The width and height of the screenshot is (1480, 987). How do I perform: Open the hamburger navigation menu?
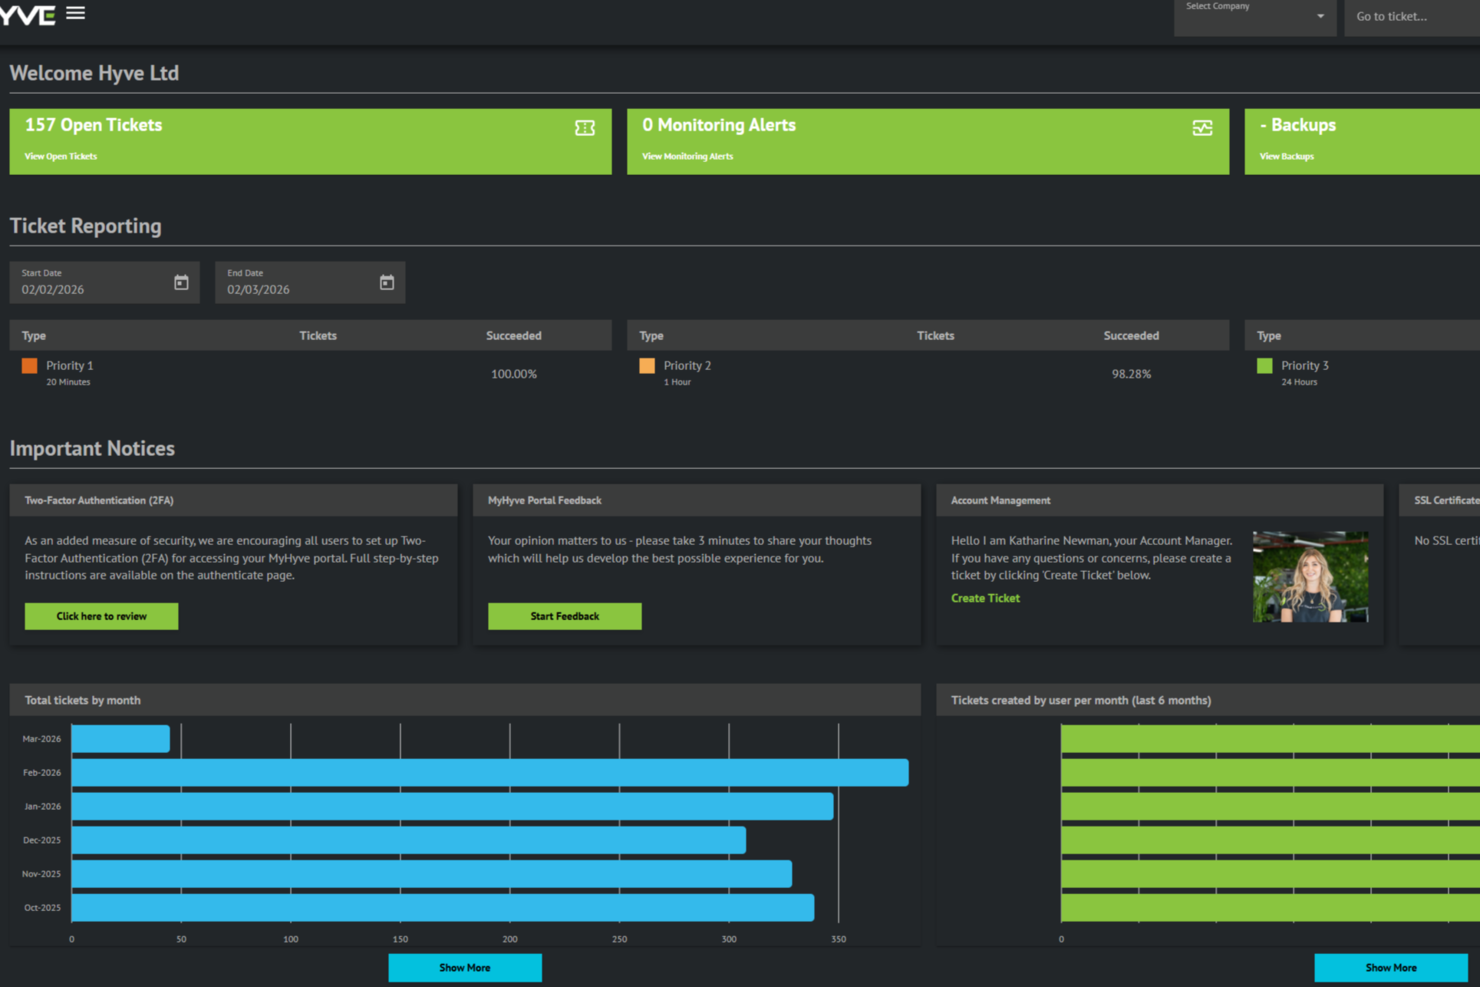tap(75, 12)
